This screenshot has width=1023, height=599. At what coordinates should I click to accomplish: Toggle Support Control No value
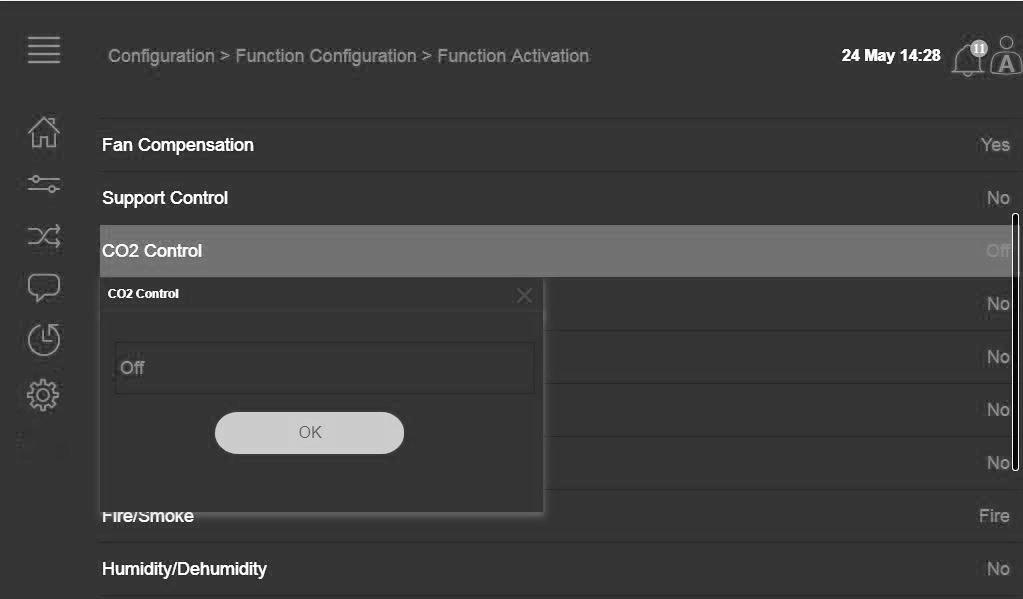pos(998,198)
